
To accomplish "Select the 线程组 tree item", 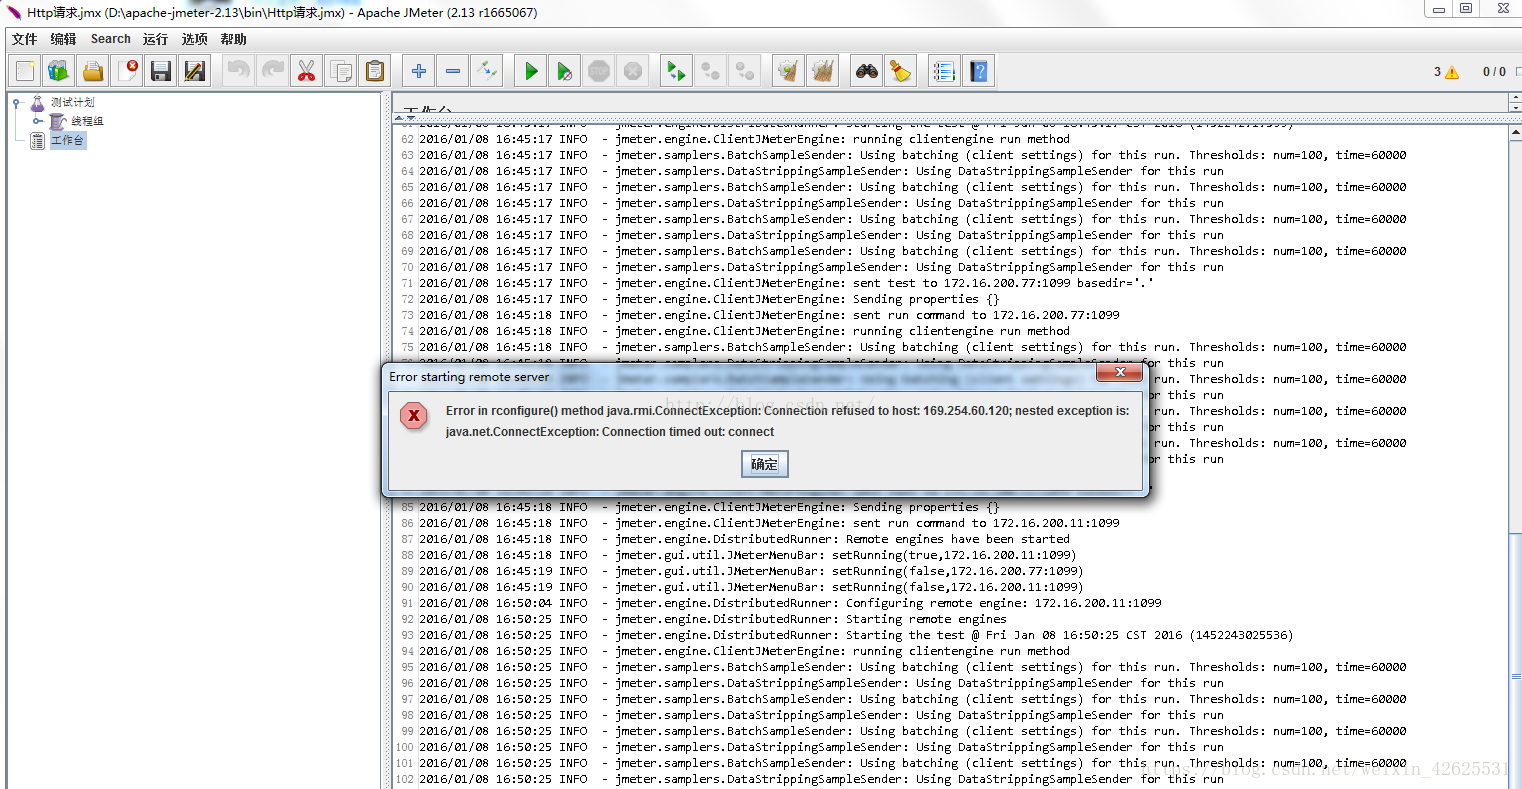I will click(87, 121).
